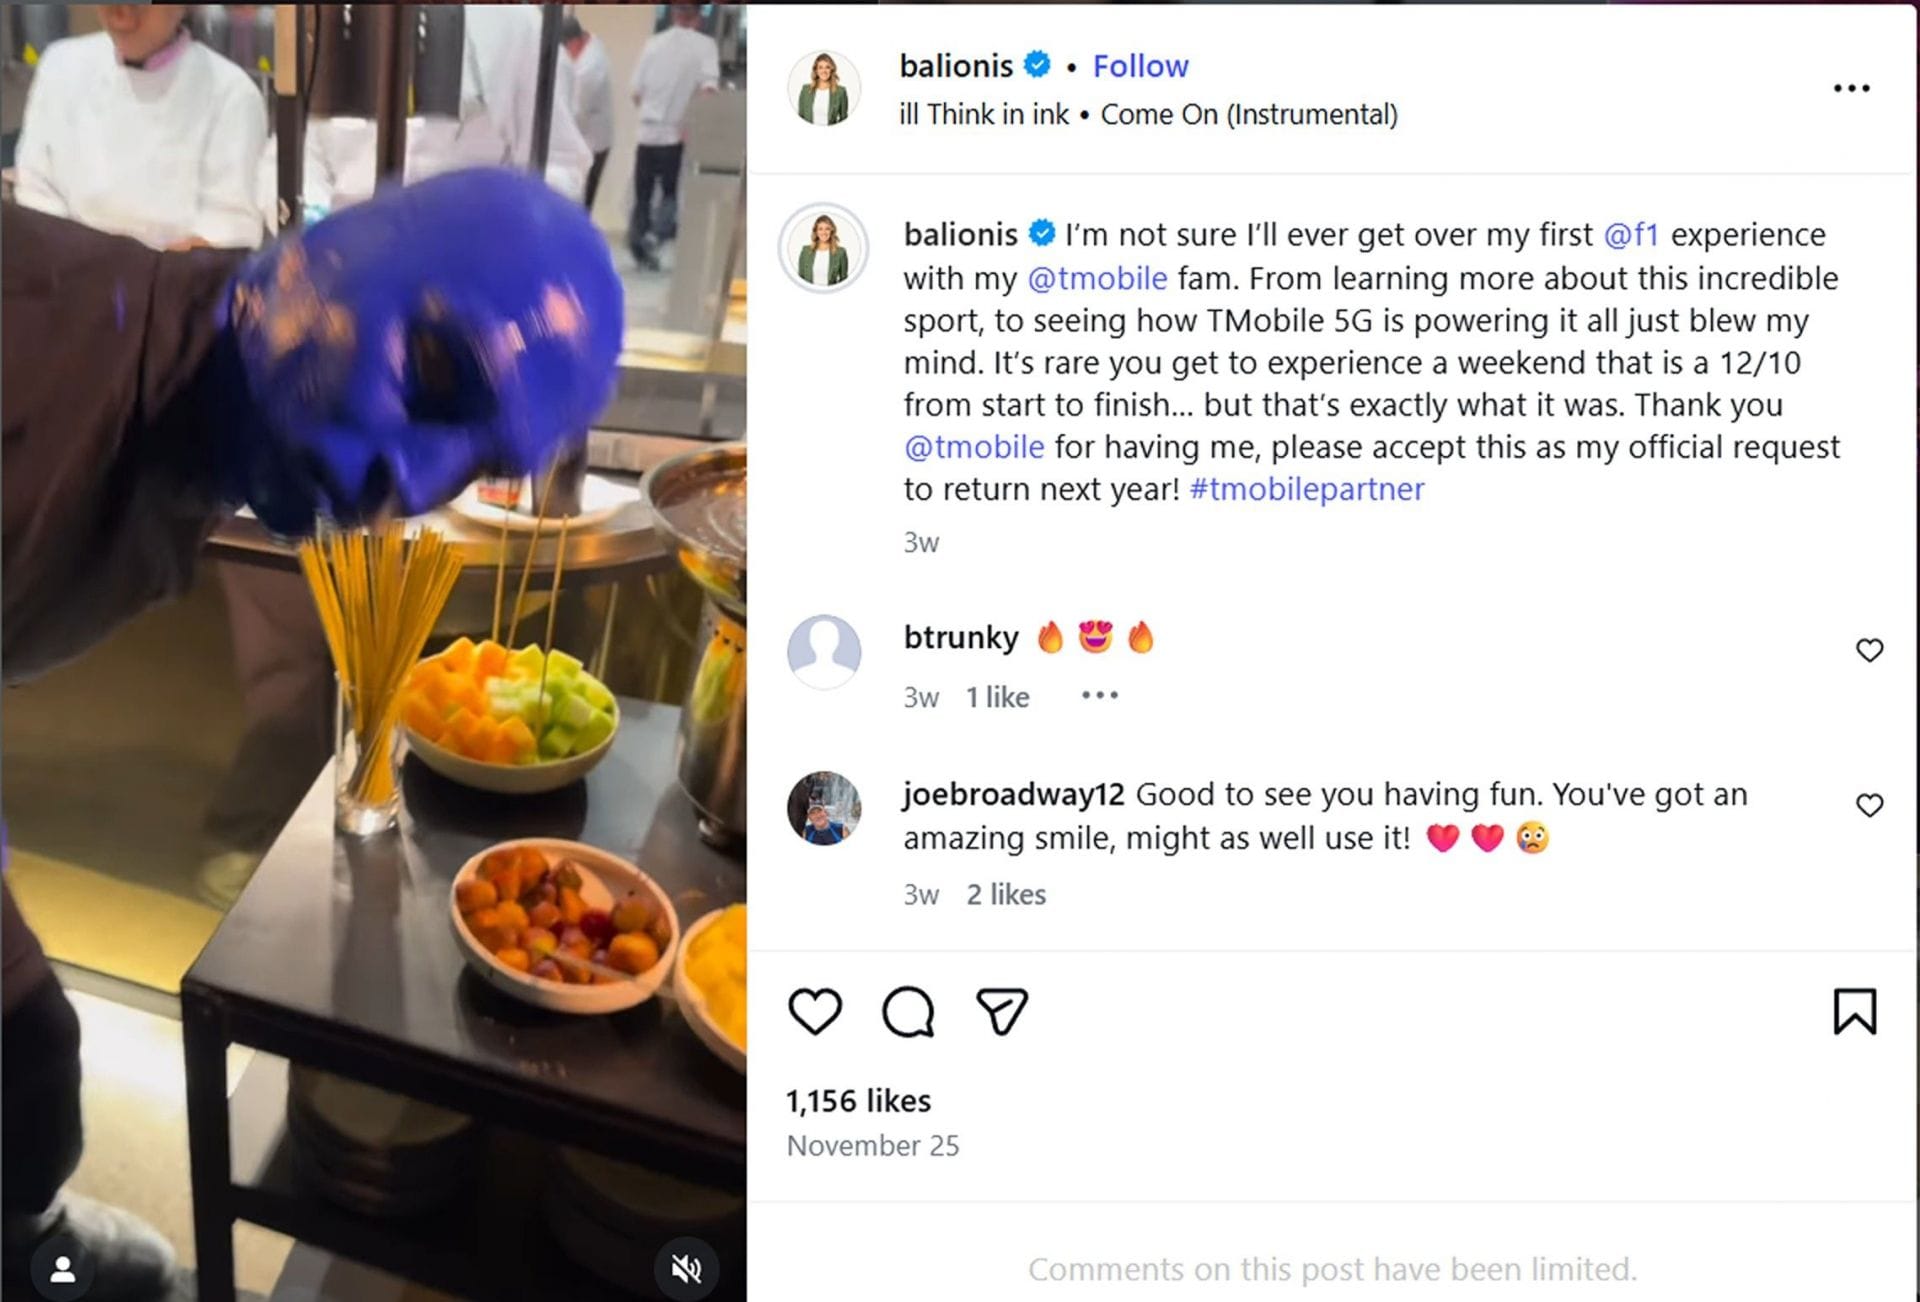Image resolution: width=1920 pixels, height=1302 pixels.
Task: Click the blue verified badge beside balionis
Action: (1039, 65)
